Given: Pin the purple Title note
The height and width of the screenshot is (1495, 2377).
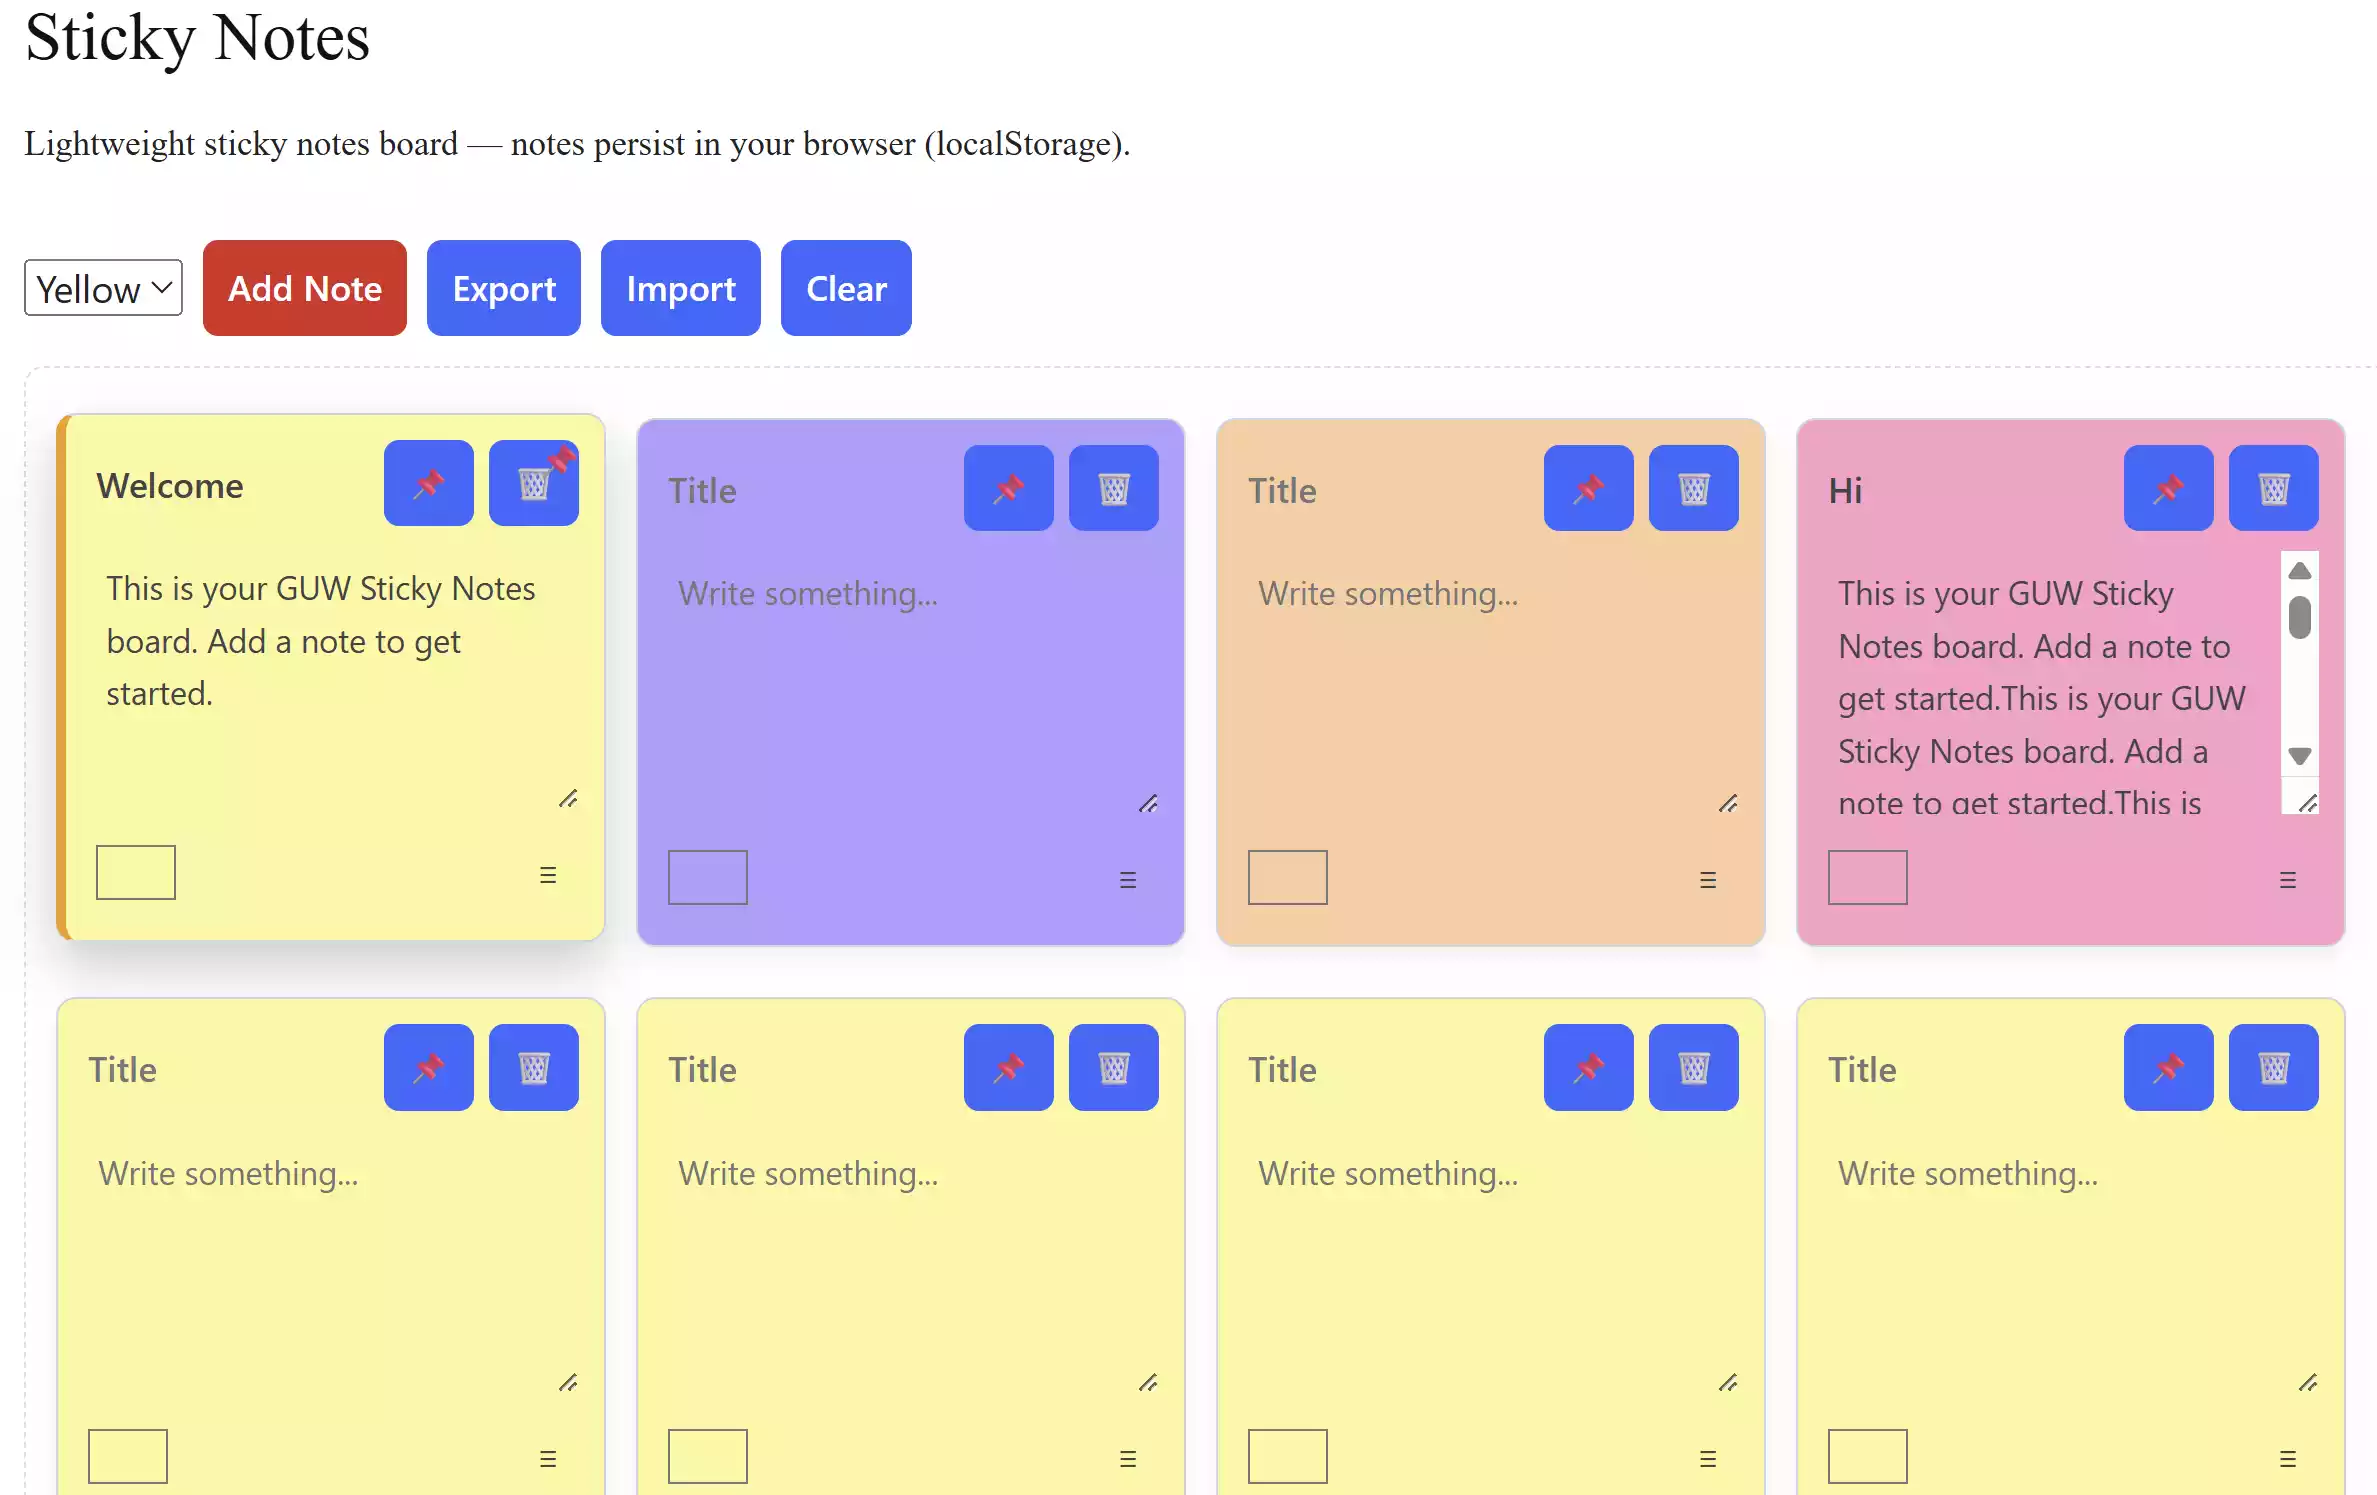Looking at the screenshot, I should [x=1008, y=488].
